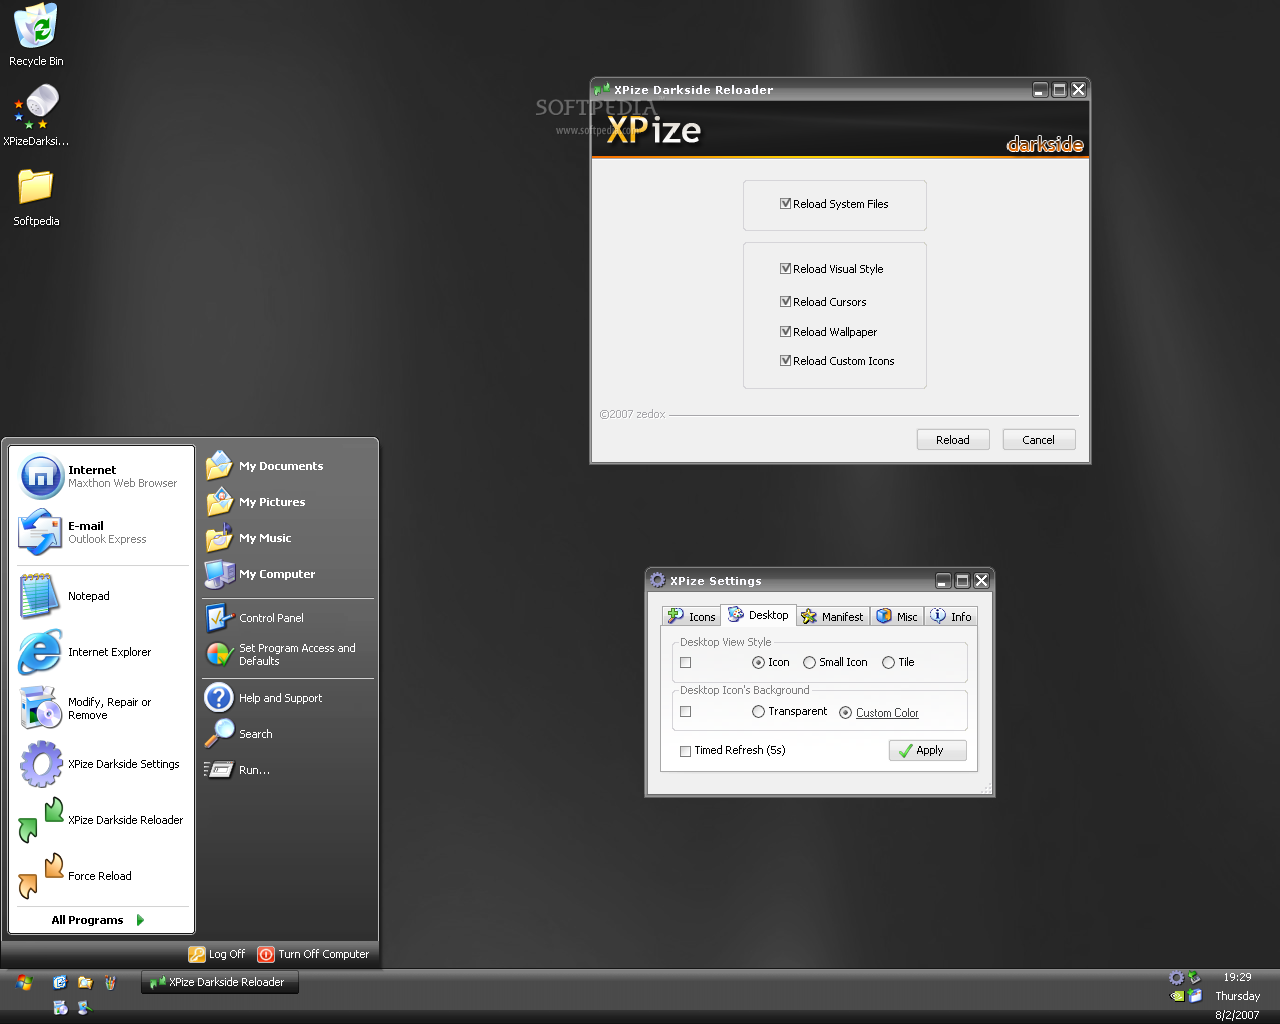The width and height of the screenshot is (1280, 1024).
Task: Uncheck Reload Custom Icons
Action: click(786, 360)
